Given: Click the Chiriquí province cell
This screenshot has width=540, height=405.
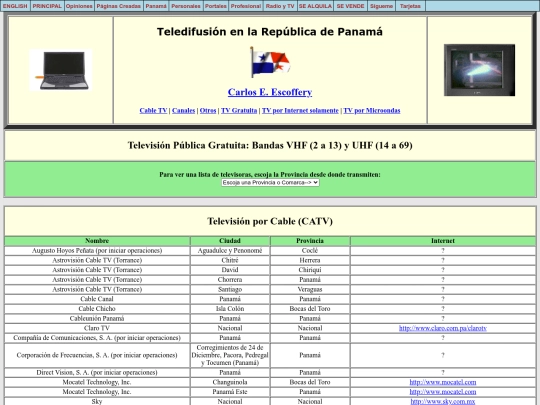Looking at the screenshot, I should click(x=310, y=270).
